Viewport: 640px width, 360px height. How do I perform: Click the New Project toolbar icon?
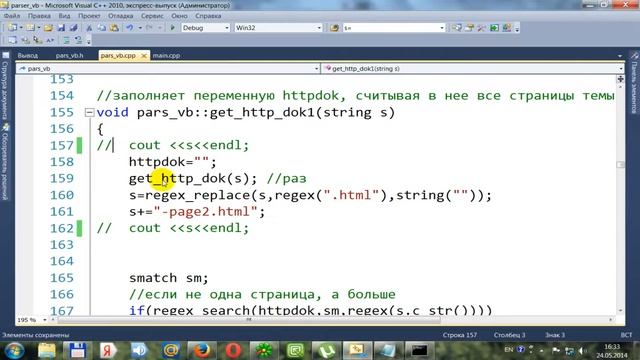12,28
